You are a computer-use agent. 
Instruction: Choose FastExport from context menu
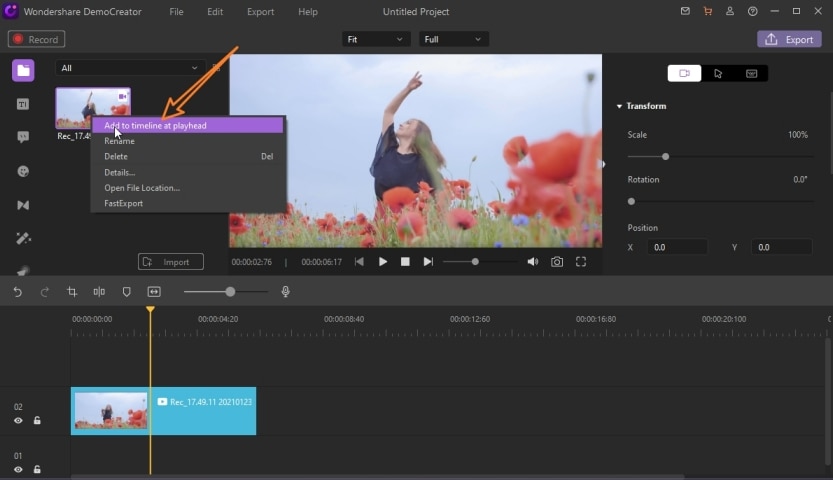(188, 203)
